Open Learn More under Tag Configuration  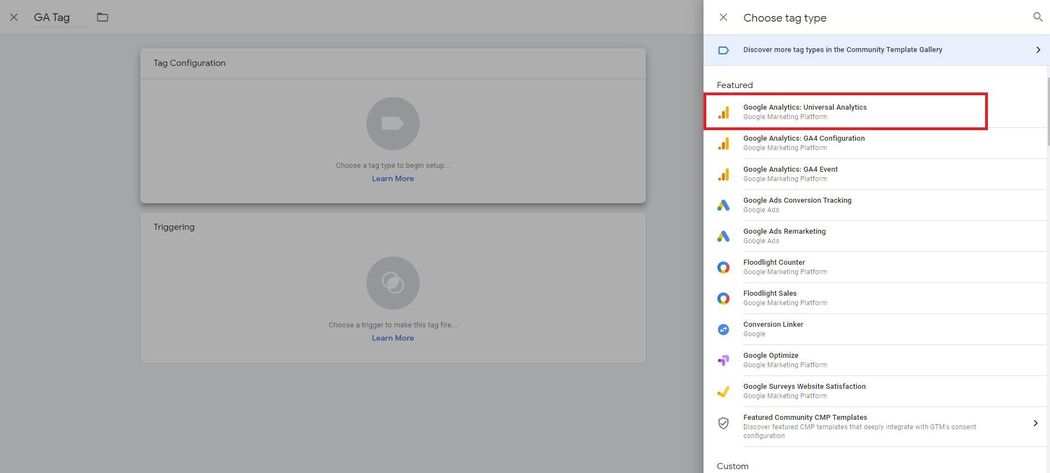(x=393, y=179)
